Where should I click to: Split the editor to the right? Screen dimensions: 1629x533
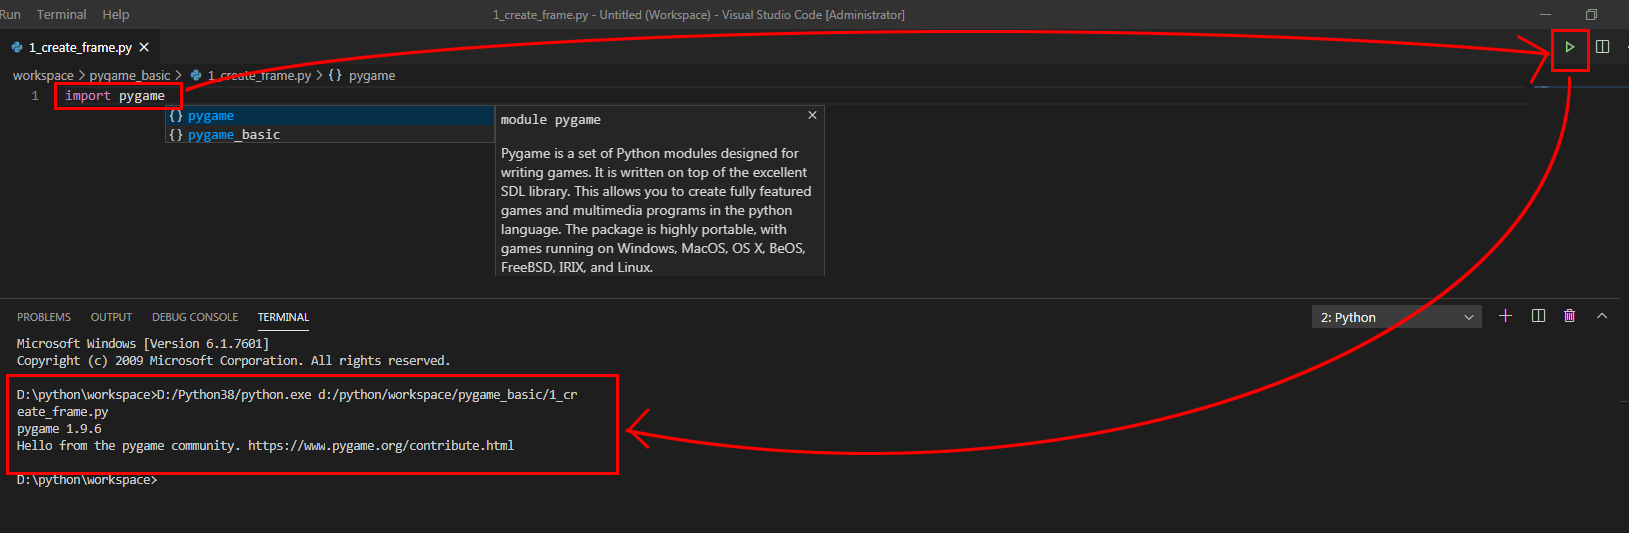coord(1602,47)
